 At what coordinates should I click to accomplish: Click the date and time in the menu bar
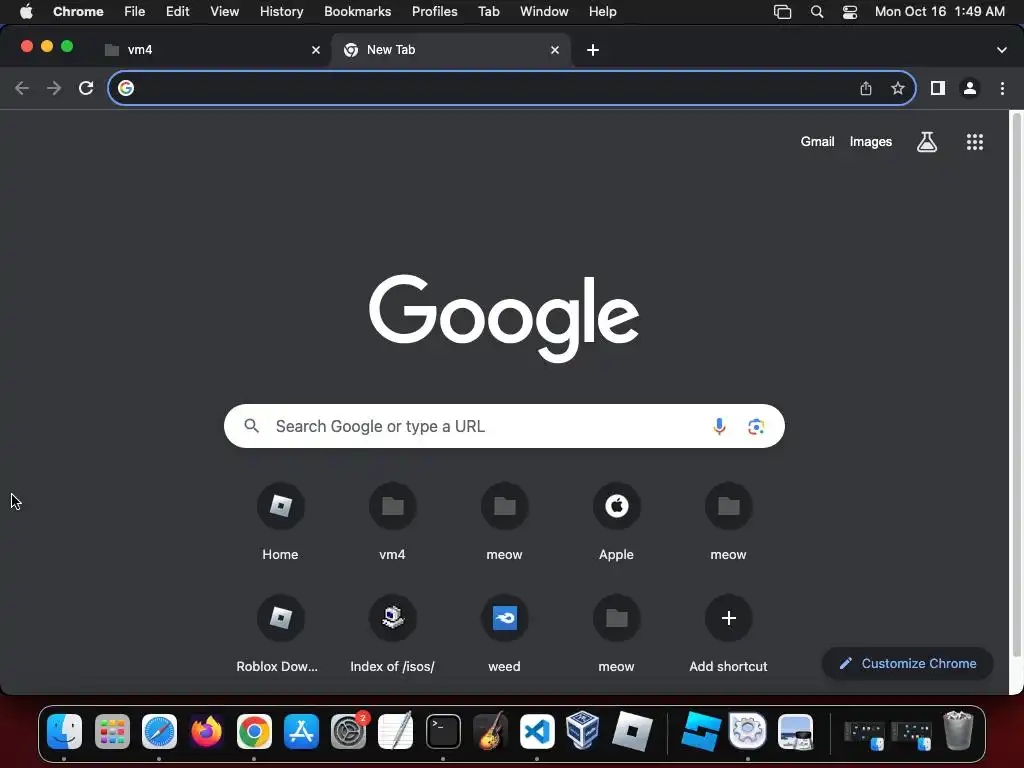(940, 12)
